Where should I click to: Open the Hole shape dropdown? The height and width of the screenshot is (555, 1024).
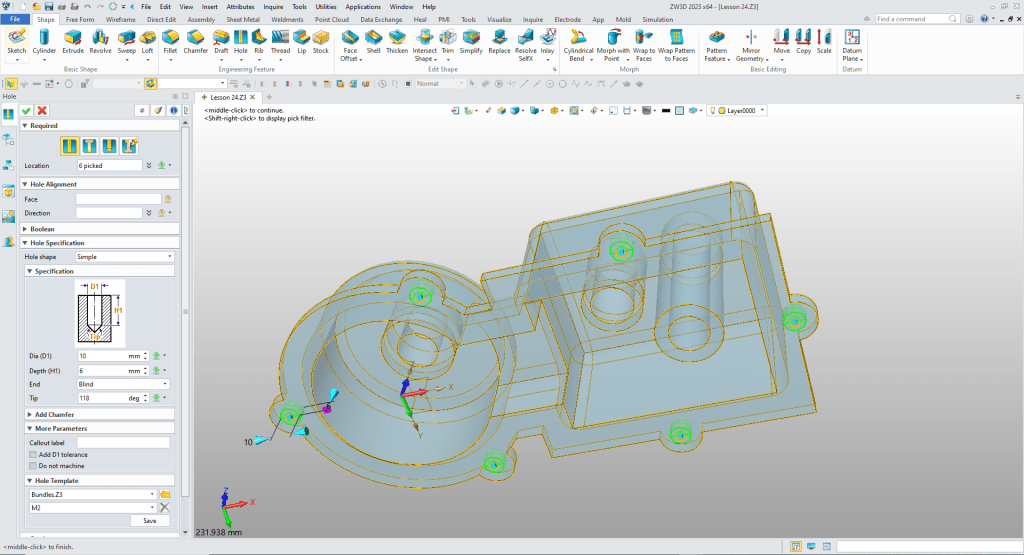(124, 257)
